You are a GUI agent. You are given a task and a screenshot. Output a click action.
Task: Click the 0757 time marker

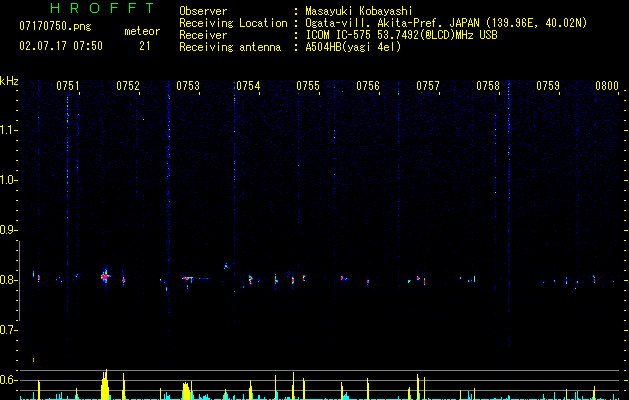[428, 86]
